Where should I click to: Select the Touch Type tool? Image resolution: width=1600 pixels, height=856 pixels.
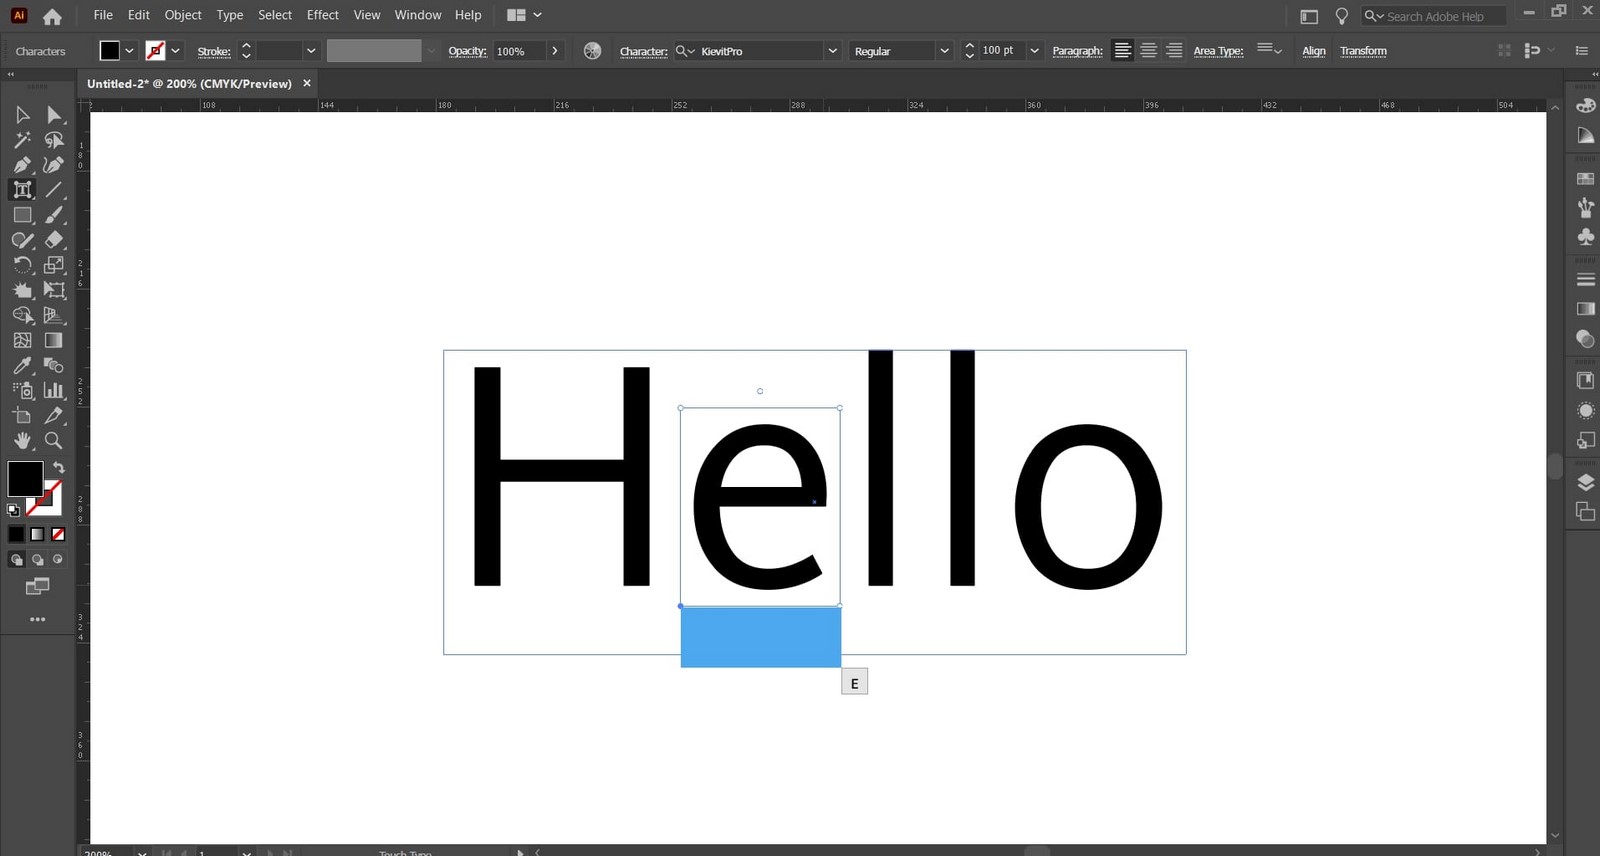(x=22, y=190)
